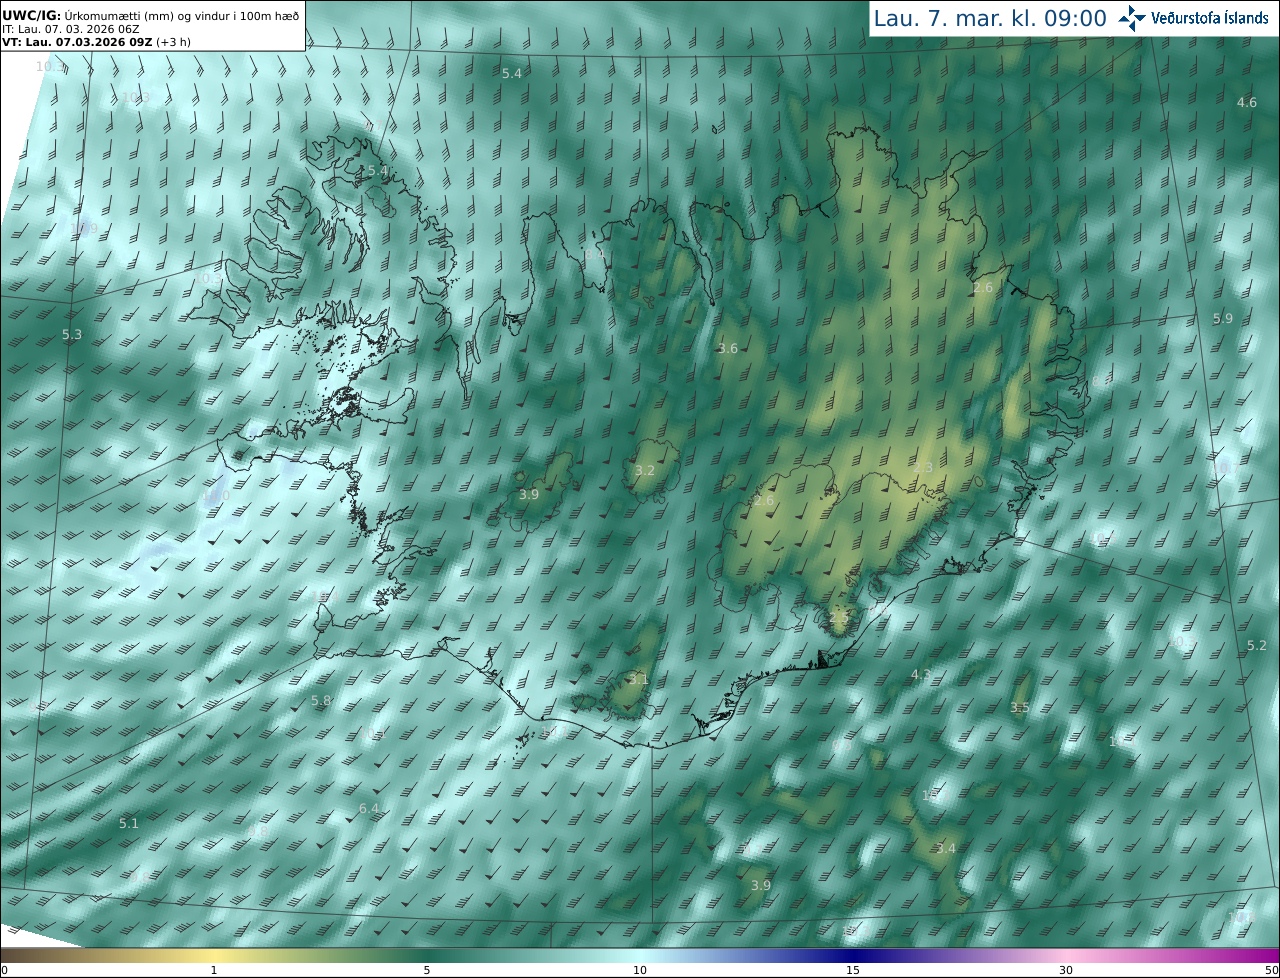
Task: Select the 'VT: Lau. 07.03.2026 09Z (+3 h)' line
Action: tap(96, 42)
